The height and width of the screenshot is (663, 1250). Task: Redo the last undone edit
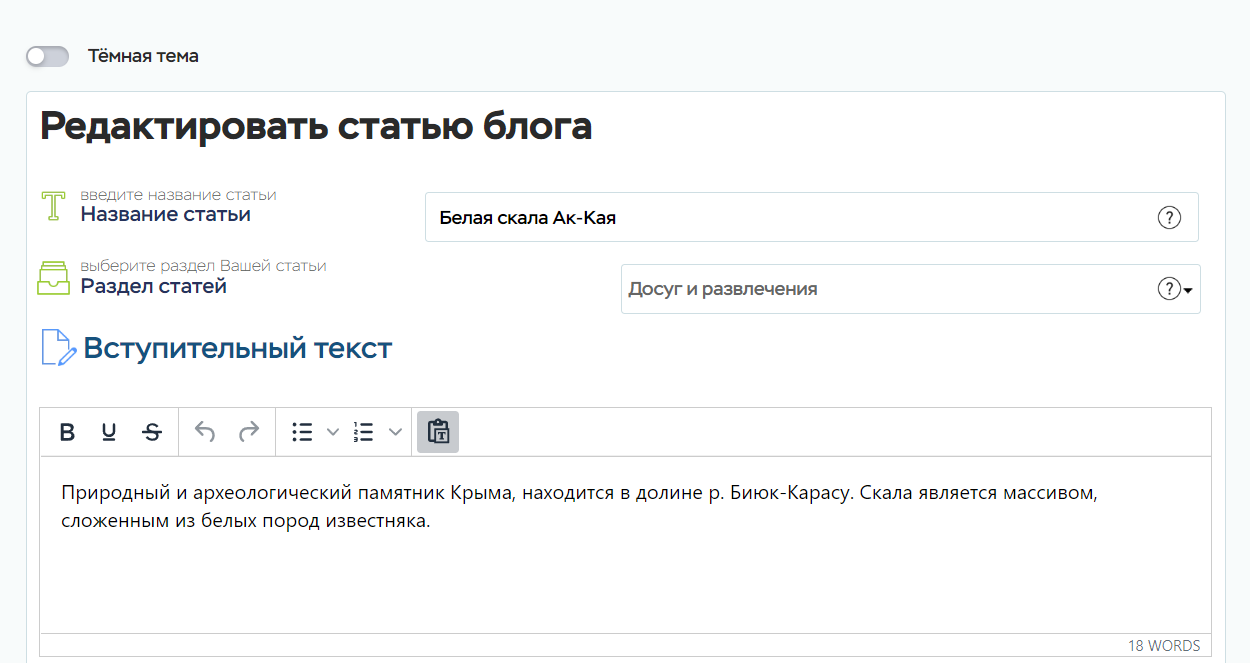point(248,432)
